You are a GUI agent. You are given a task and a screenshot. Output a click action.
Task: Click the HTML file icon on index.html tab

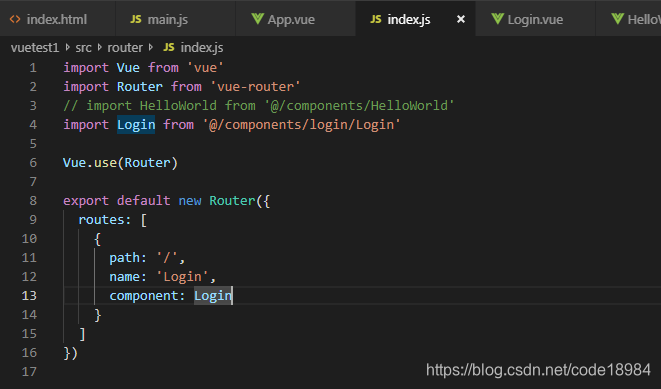tap(15, 19)
